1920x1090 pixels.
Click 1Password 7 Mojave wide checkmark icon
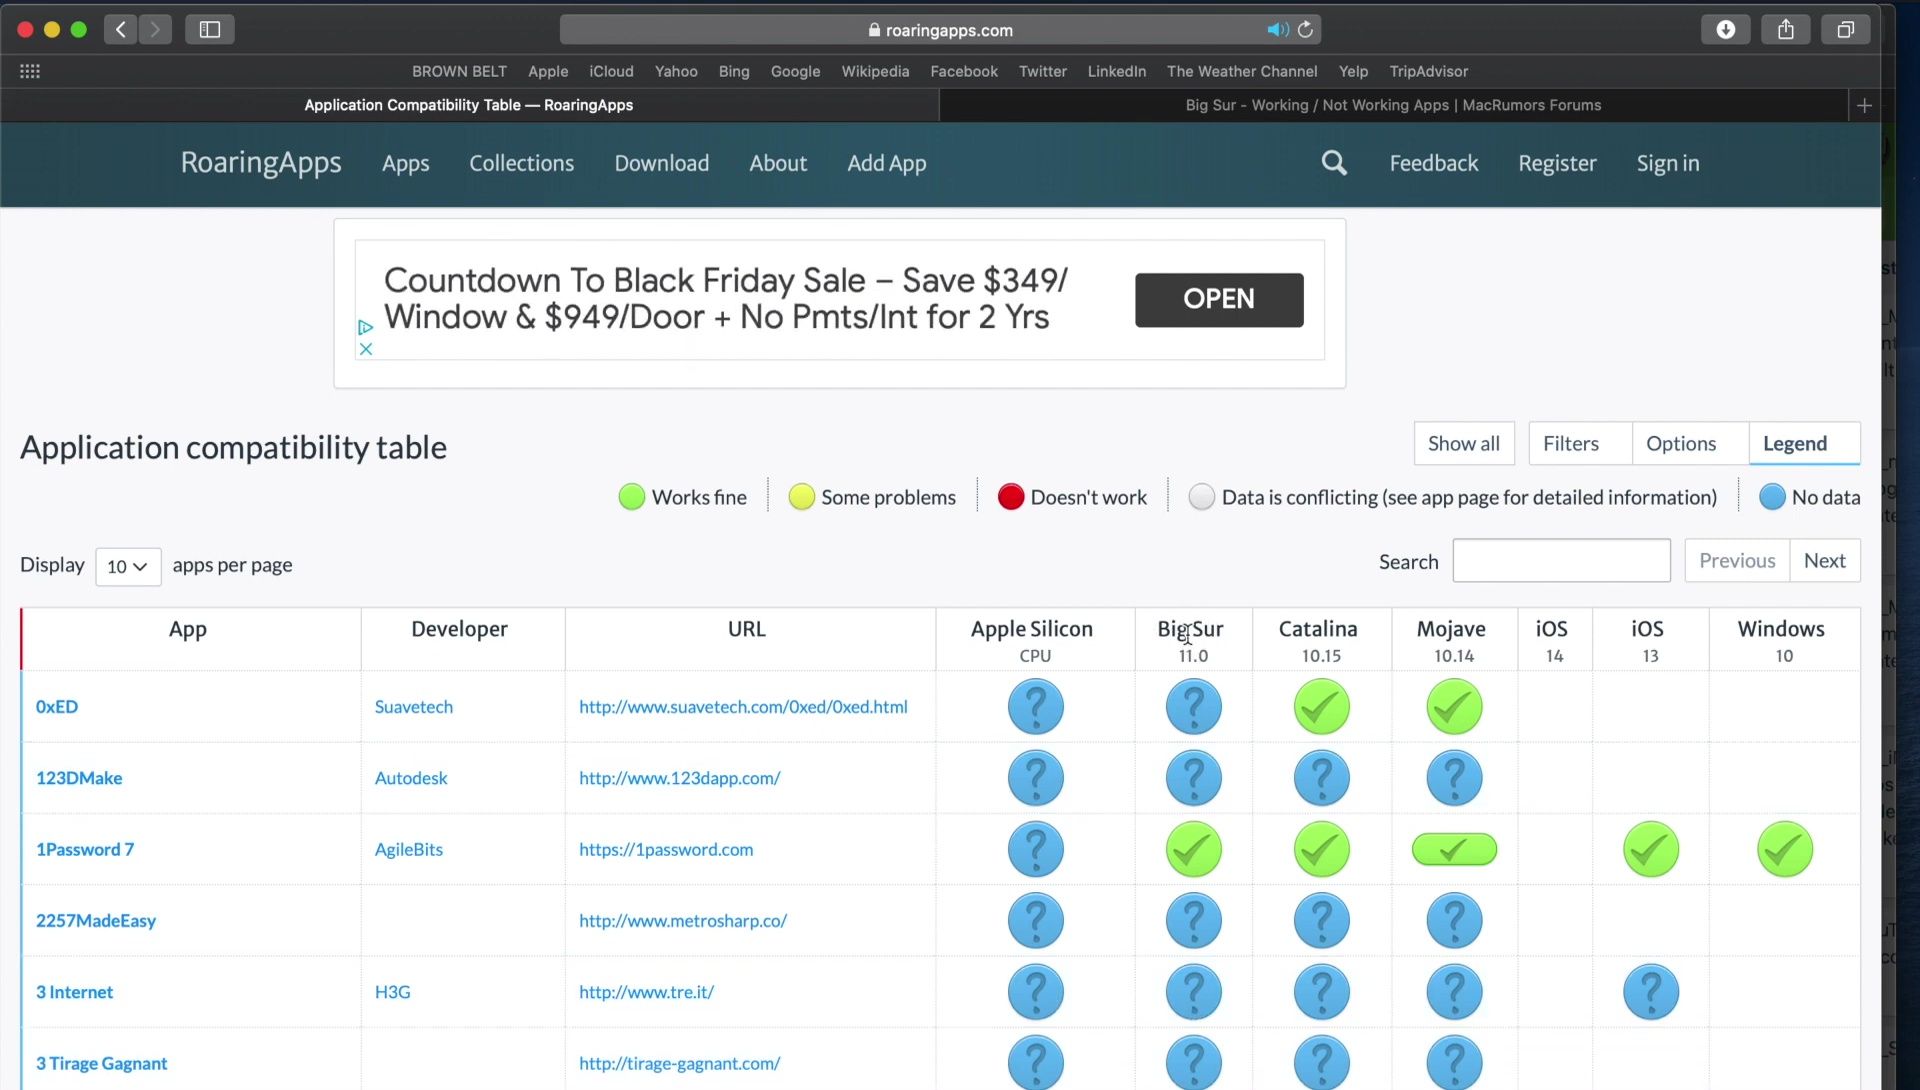[1454, 850]
